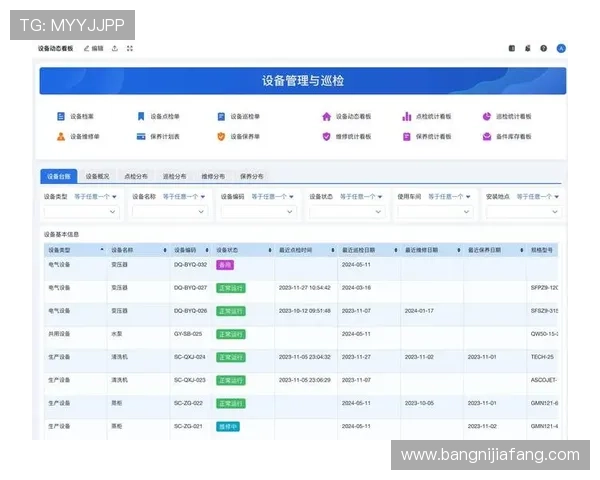Expand the 安装地点 value select box
This screenshot has width=600, height=480.
click(524, 212)
